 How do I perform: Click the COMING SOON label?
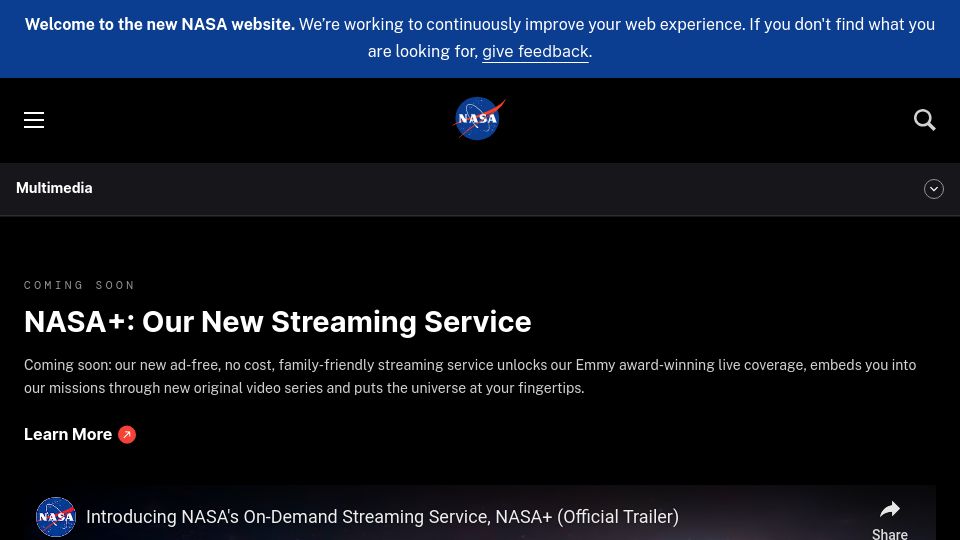pos(80,285)
